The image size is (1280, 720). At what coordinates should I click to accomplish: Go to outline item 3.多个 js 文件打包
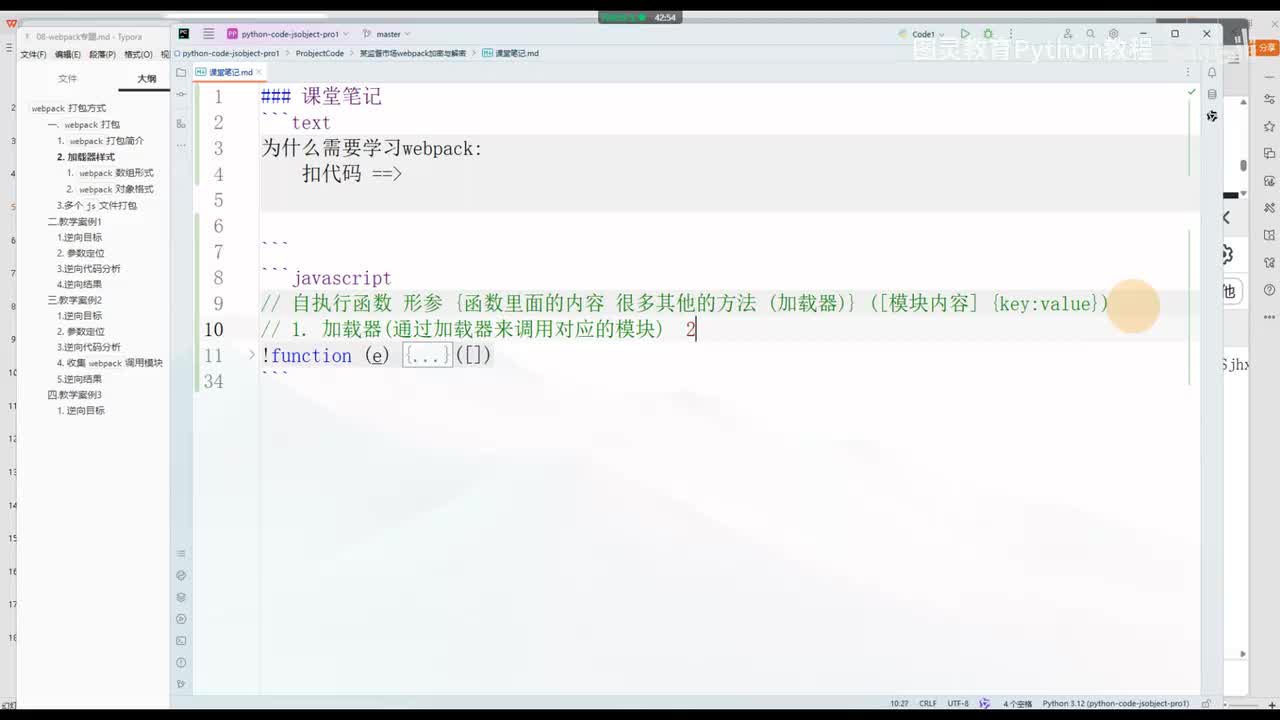pos(97,205)
